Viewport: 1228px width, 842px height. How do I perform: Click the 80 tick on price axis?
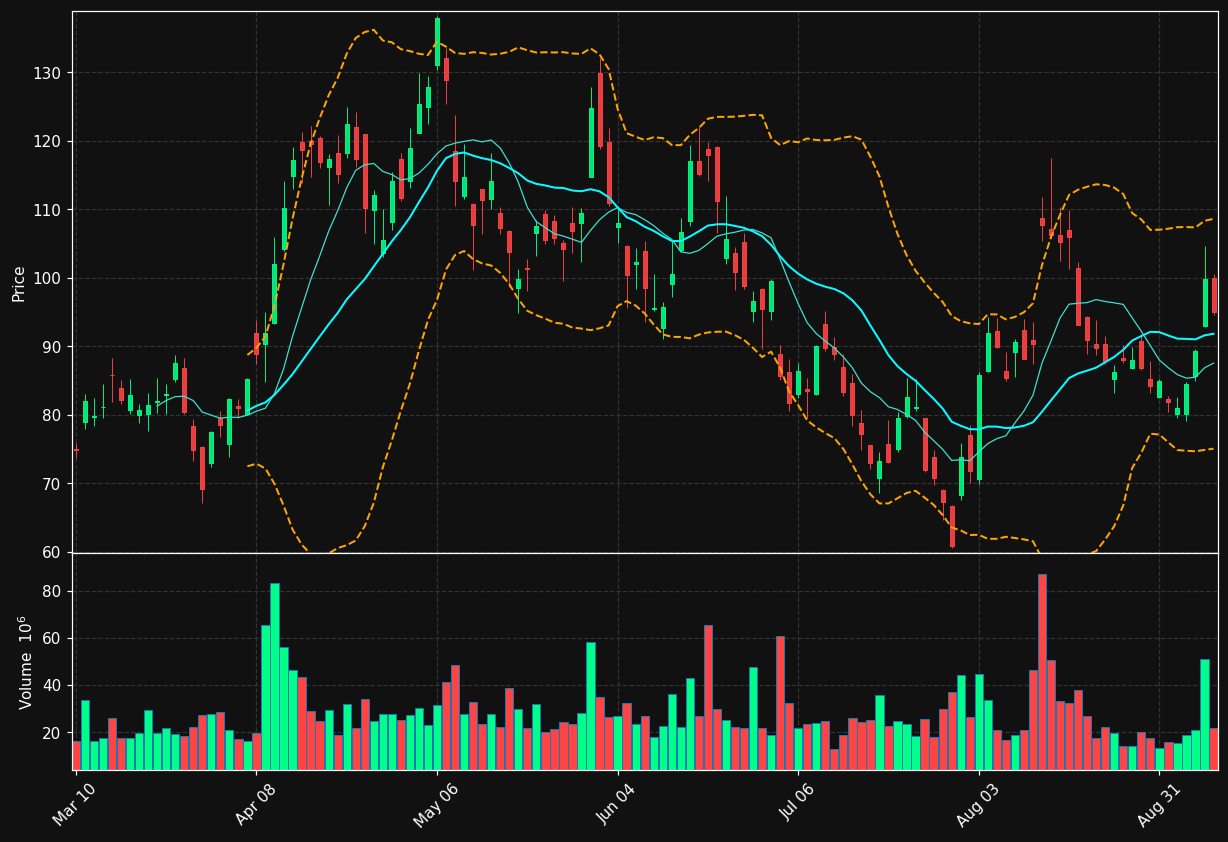point(51,416)
